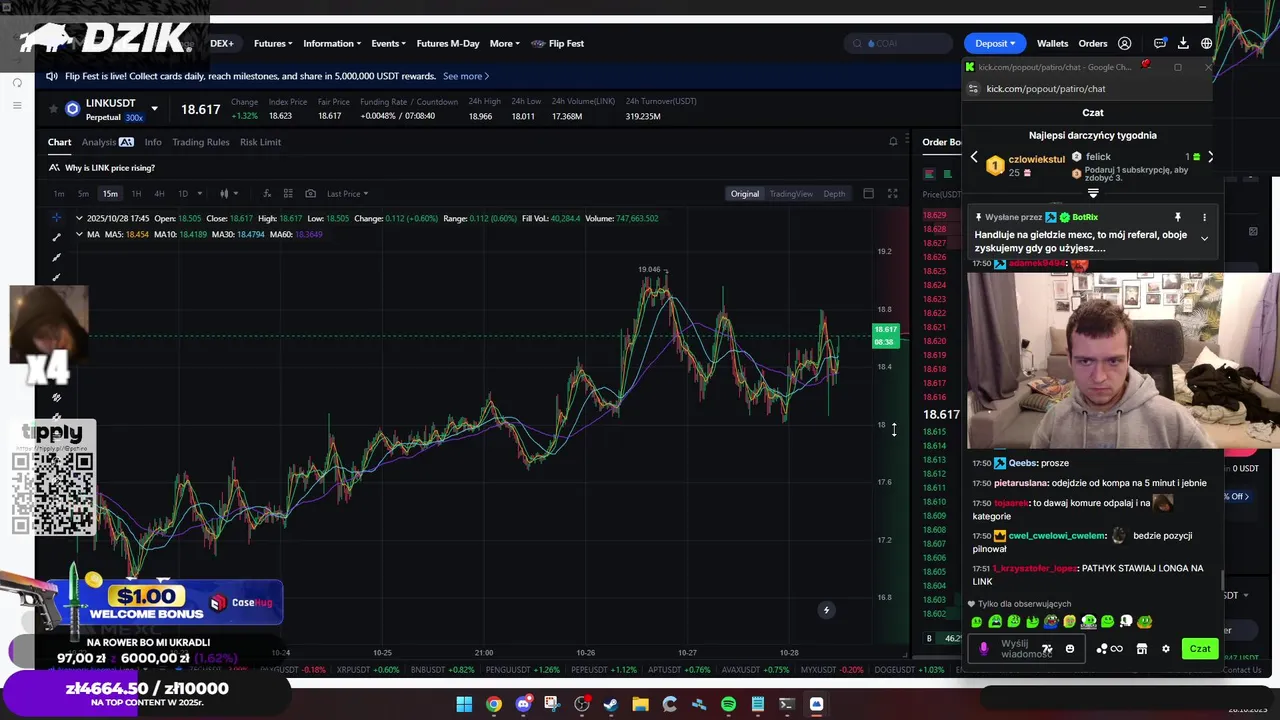The height and width of the screenshot is (720, 1280).
Task: Open the messages icon in header
Action: point(1160,44)
